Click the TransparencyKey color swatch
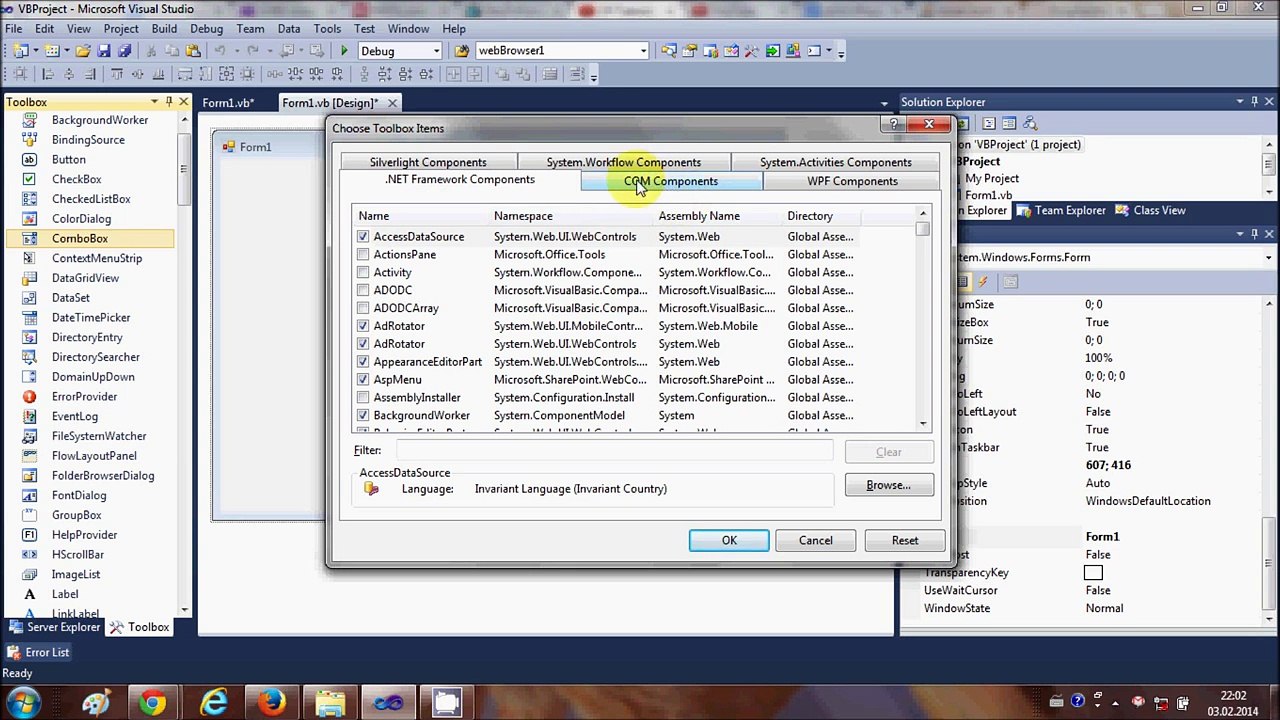Viewport: 1280px width, 720px height. coord(1093,573)
